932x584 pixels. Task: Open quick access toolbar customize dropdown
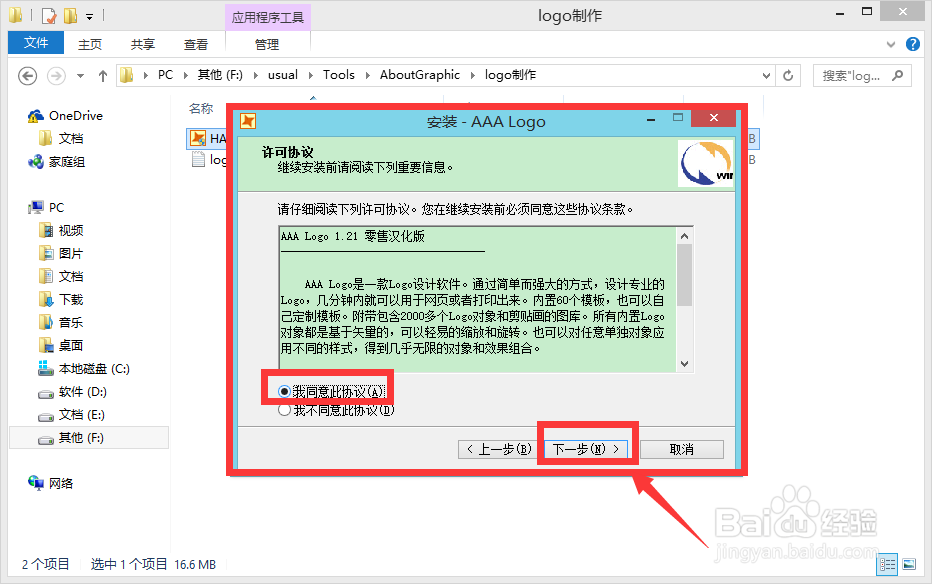89,16
